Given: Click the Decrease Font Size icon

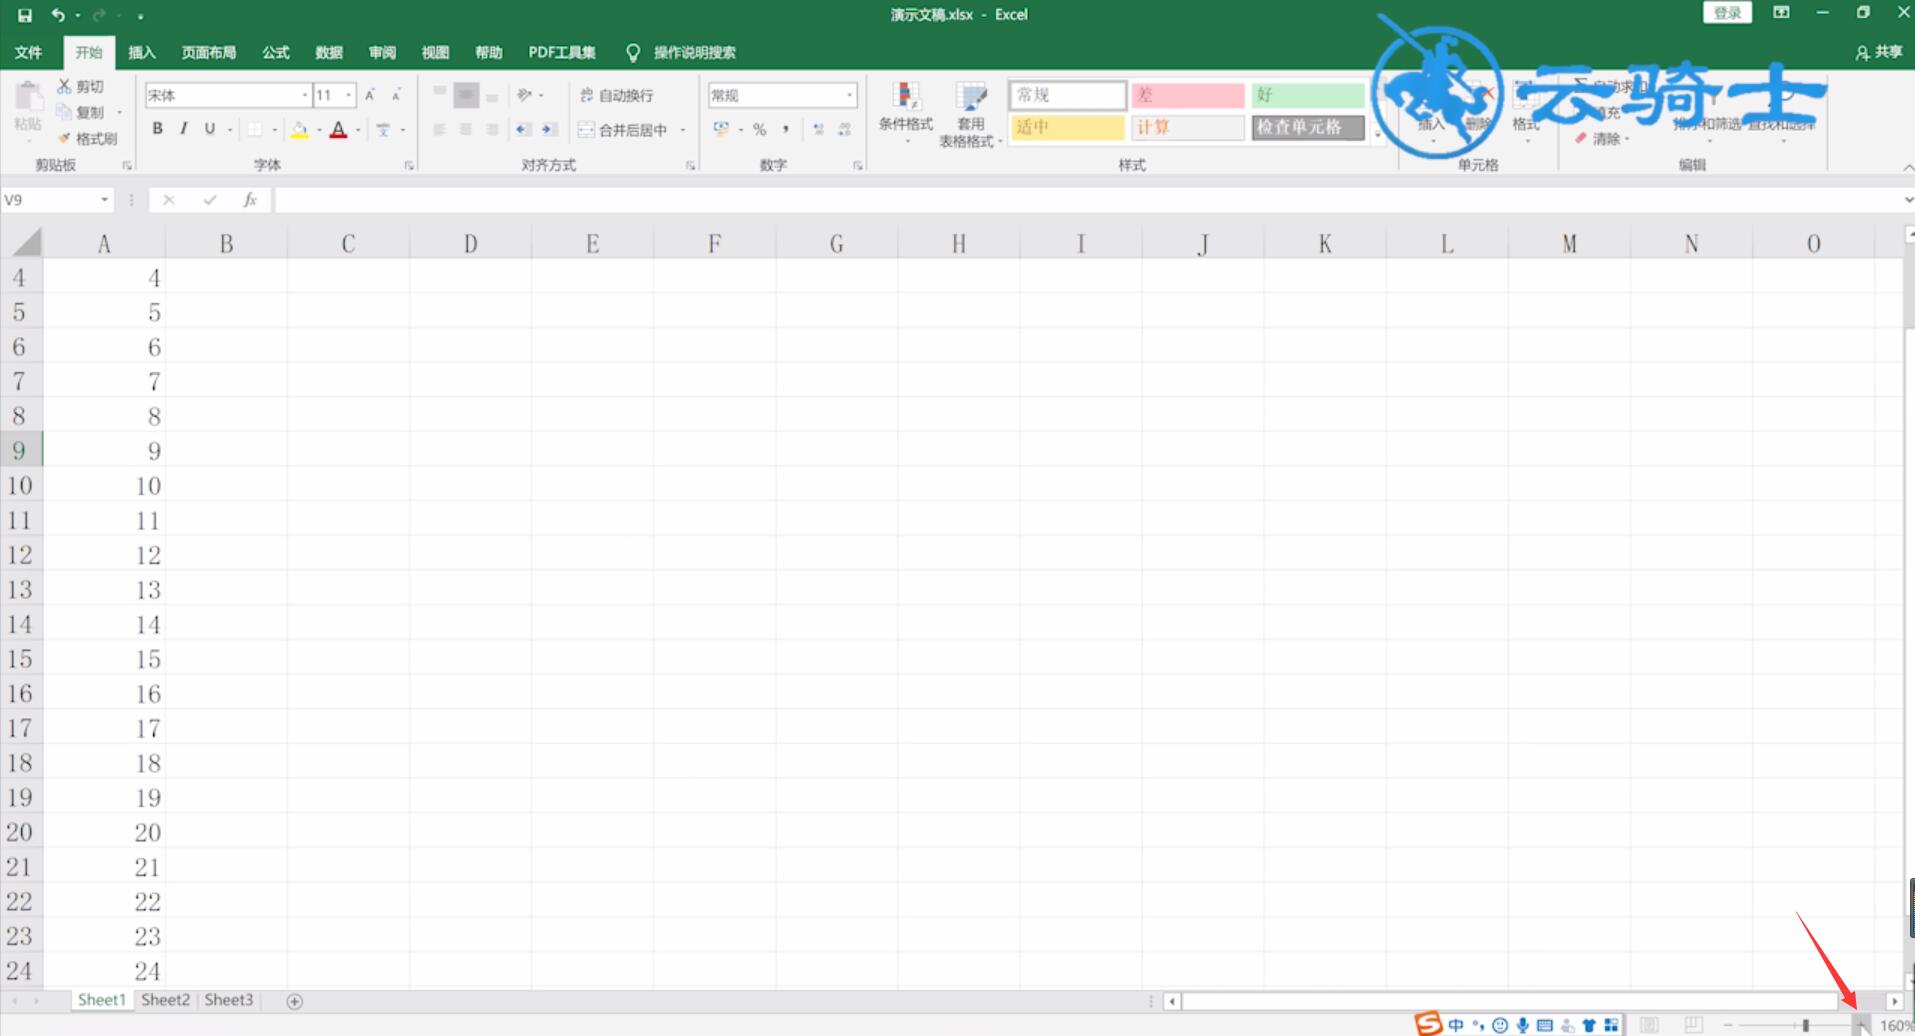Looking at the screenshot, I should (396, 95).
